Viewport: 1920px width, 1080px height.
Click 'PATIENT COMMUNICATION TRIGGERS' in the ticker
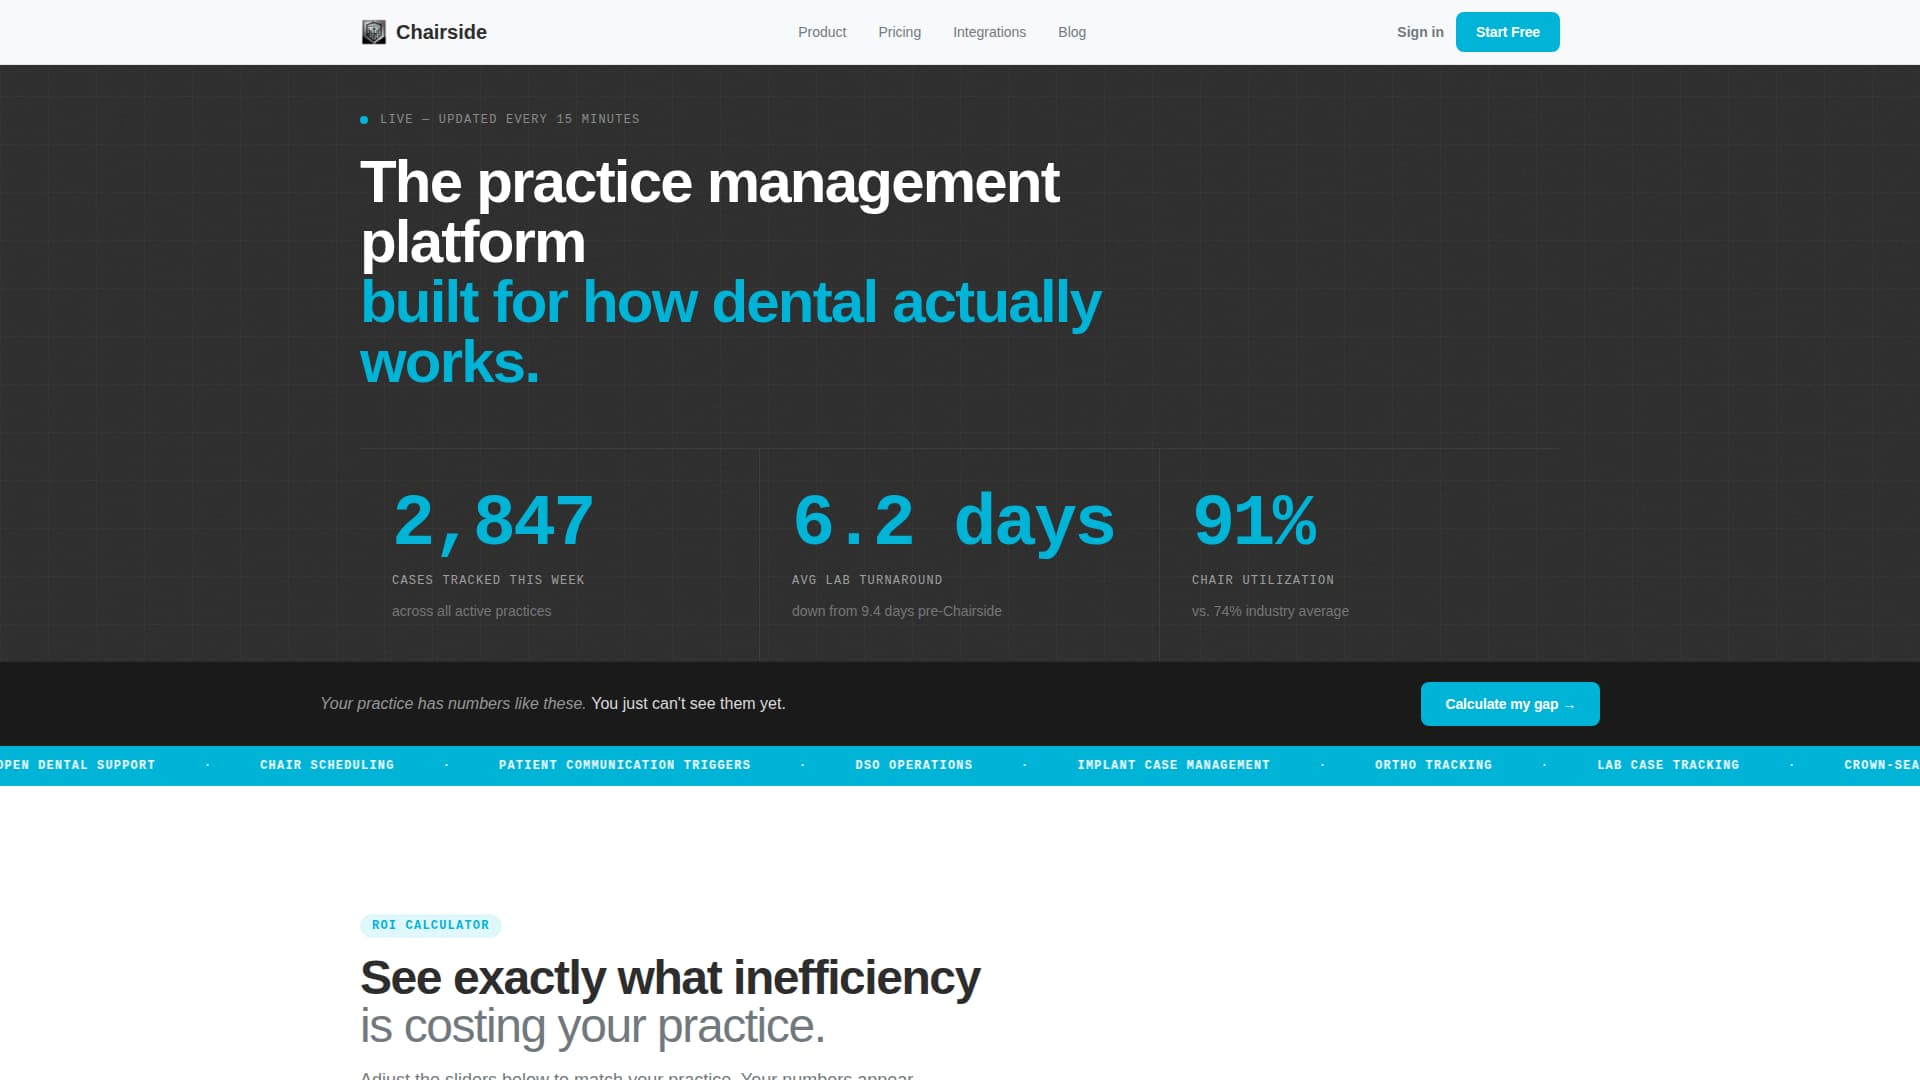[x=625, y=765]
